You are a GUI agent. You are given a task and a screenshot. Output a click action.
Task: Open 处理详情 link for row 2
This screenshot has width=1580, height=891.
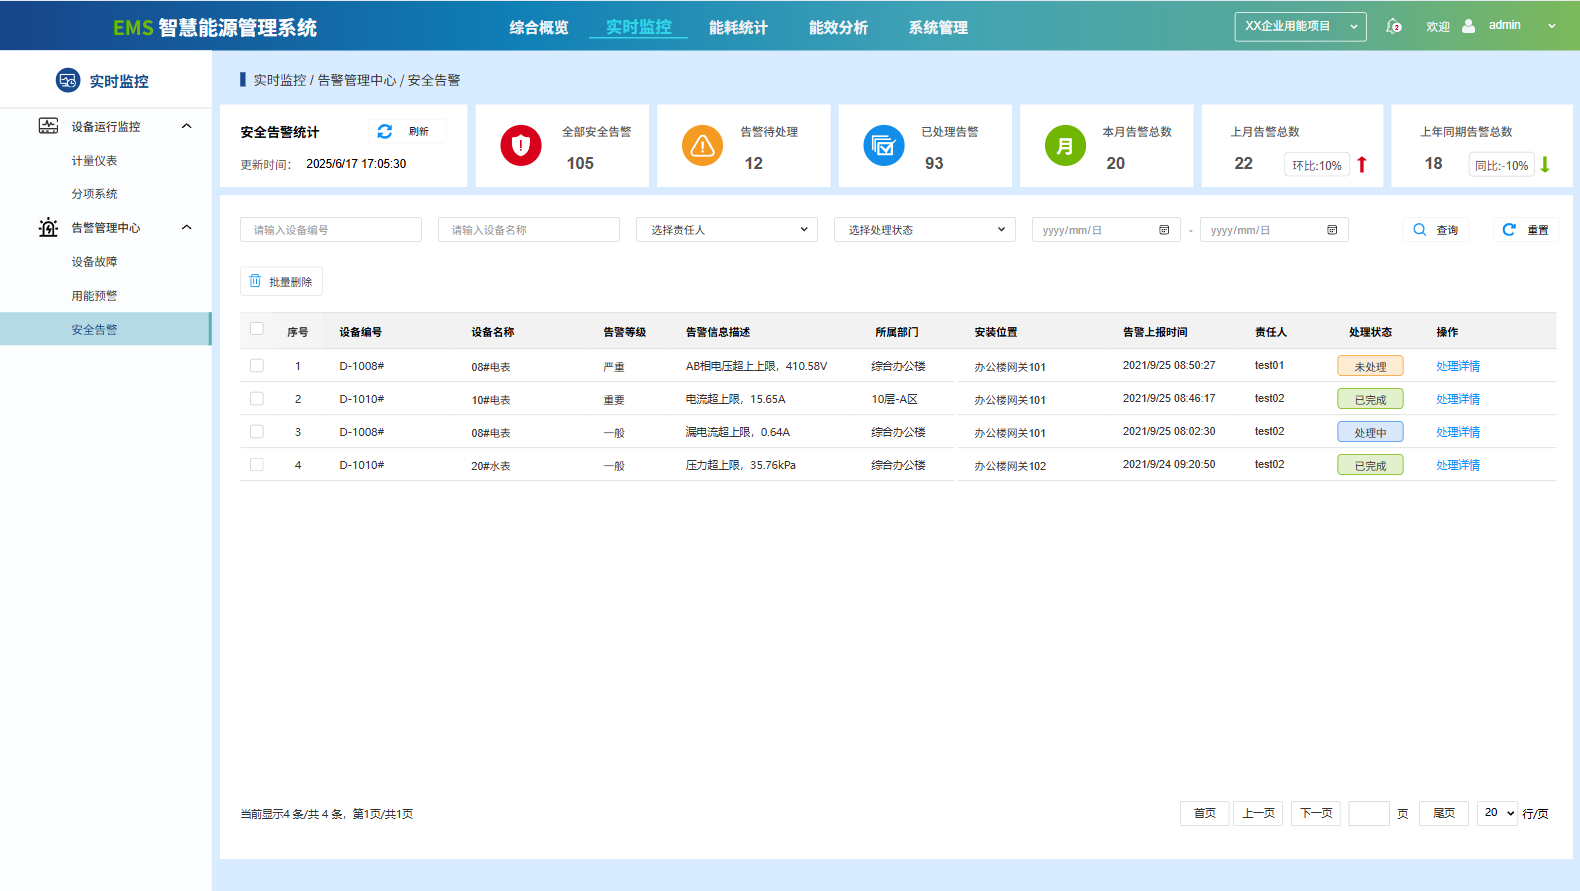point(1457,399)
